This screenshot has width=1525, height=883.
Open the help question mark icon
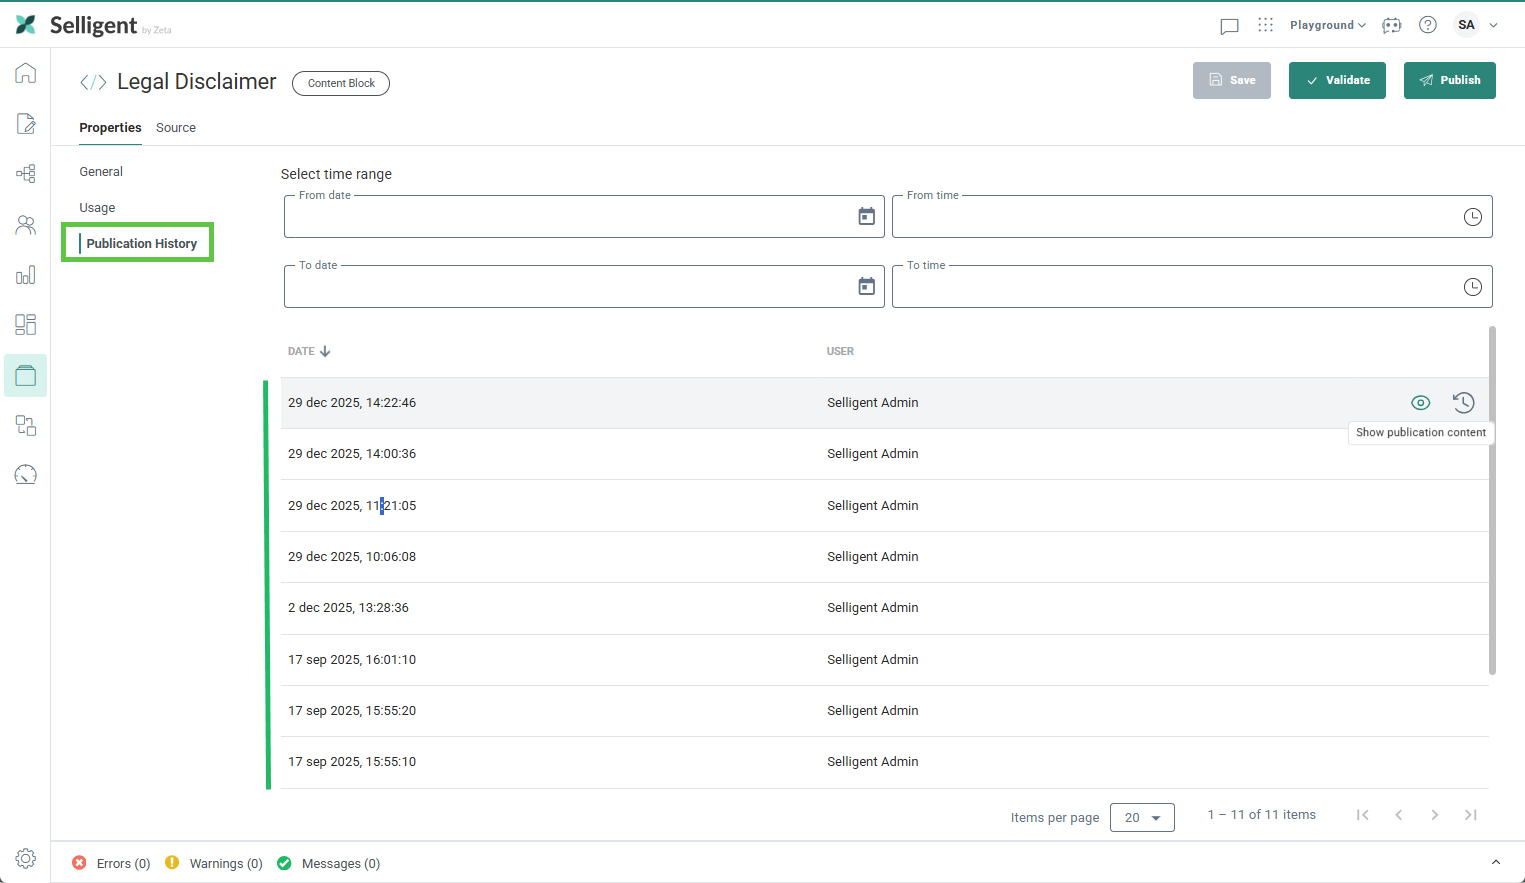(1428, 25)
